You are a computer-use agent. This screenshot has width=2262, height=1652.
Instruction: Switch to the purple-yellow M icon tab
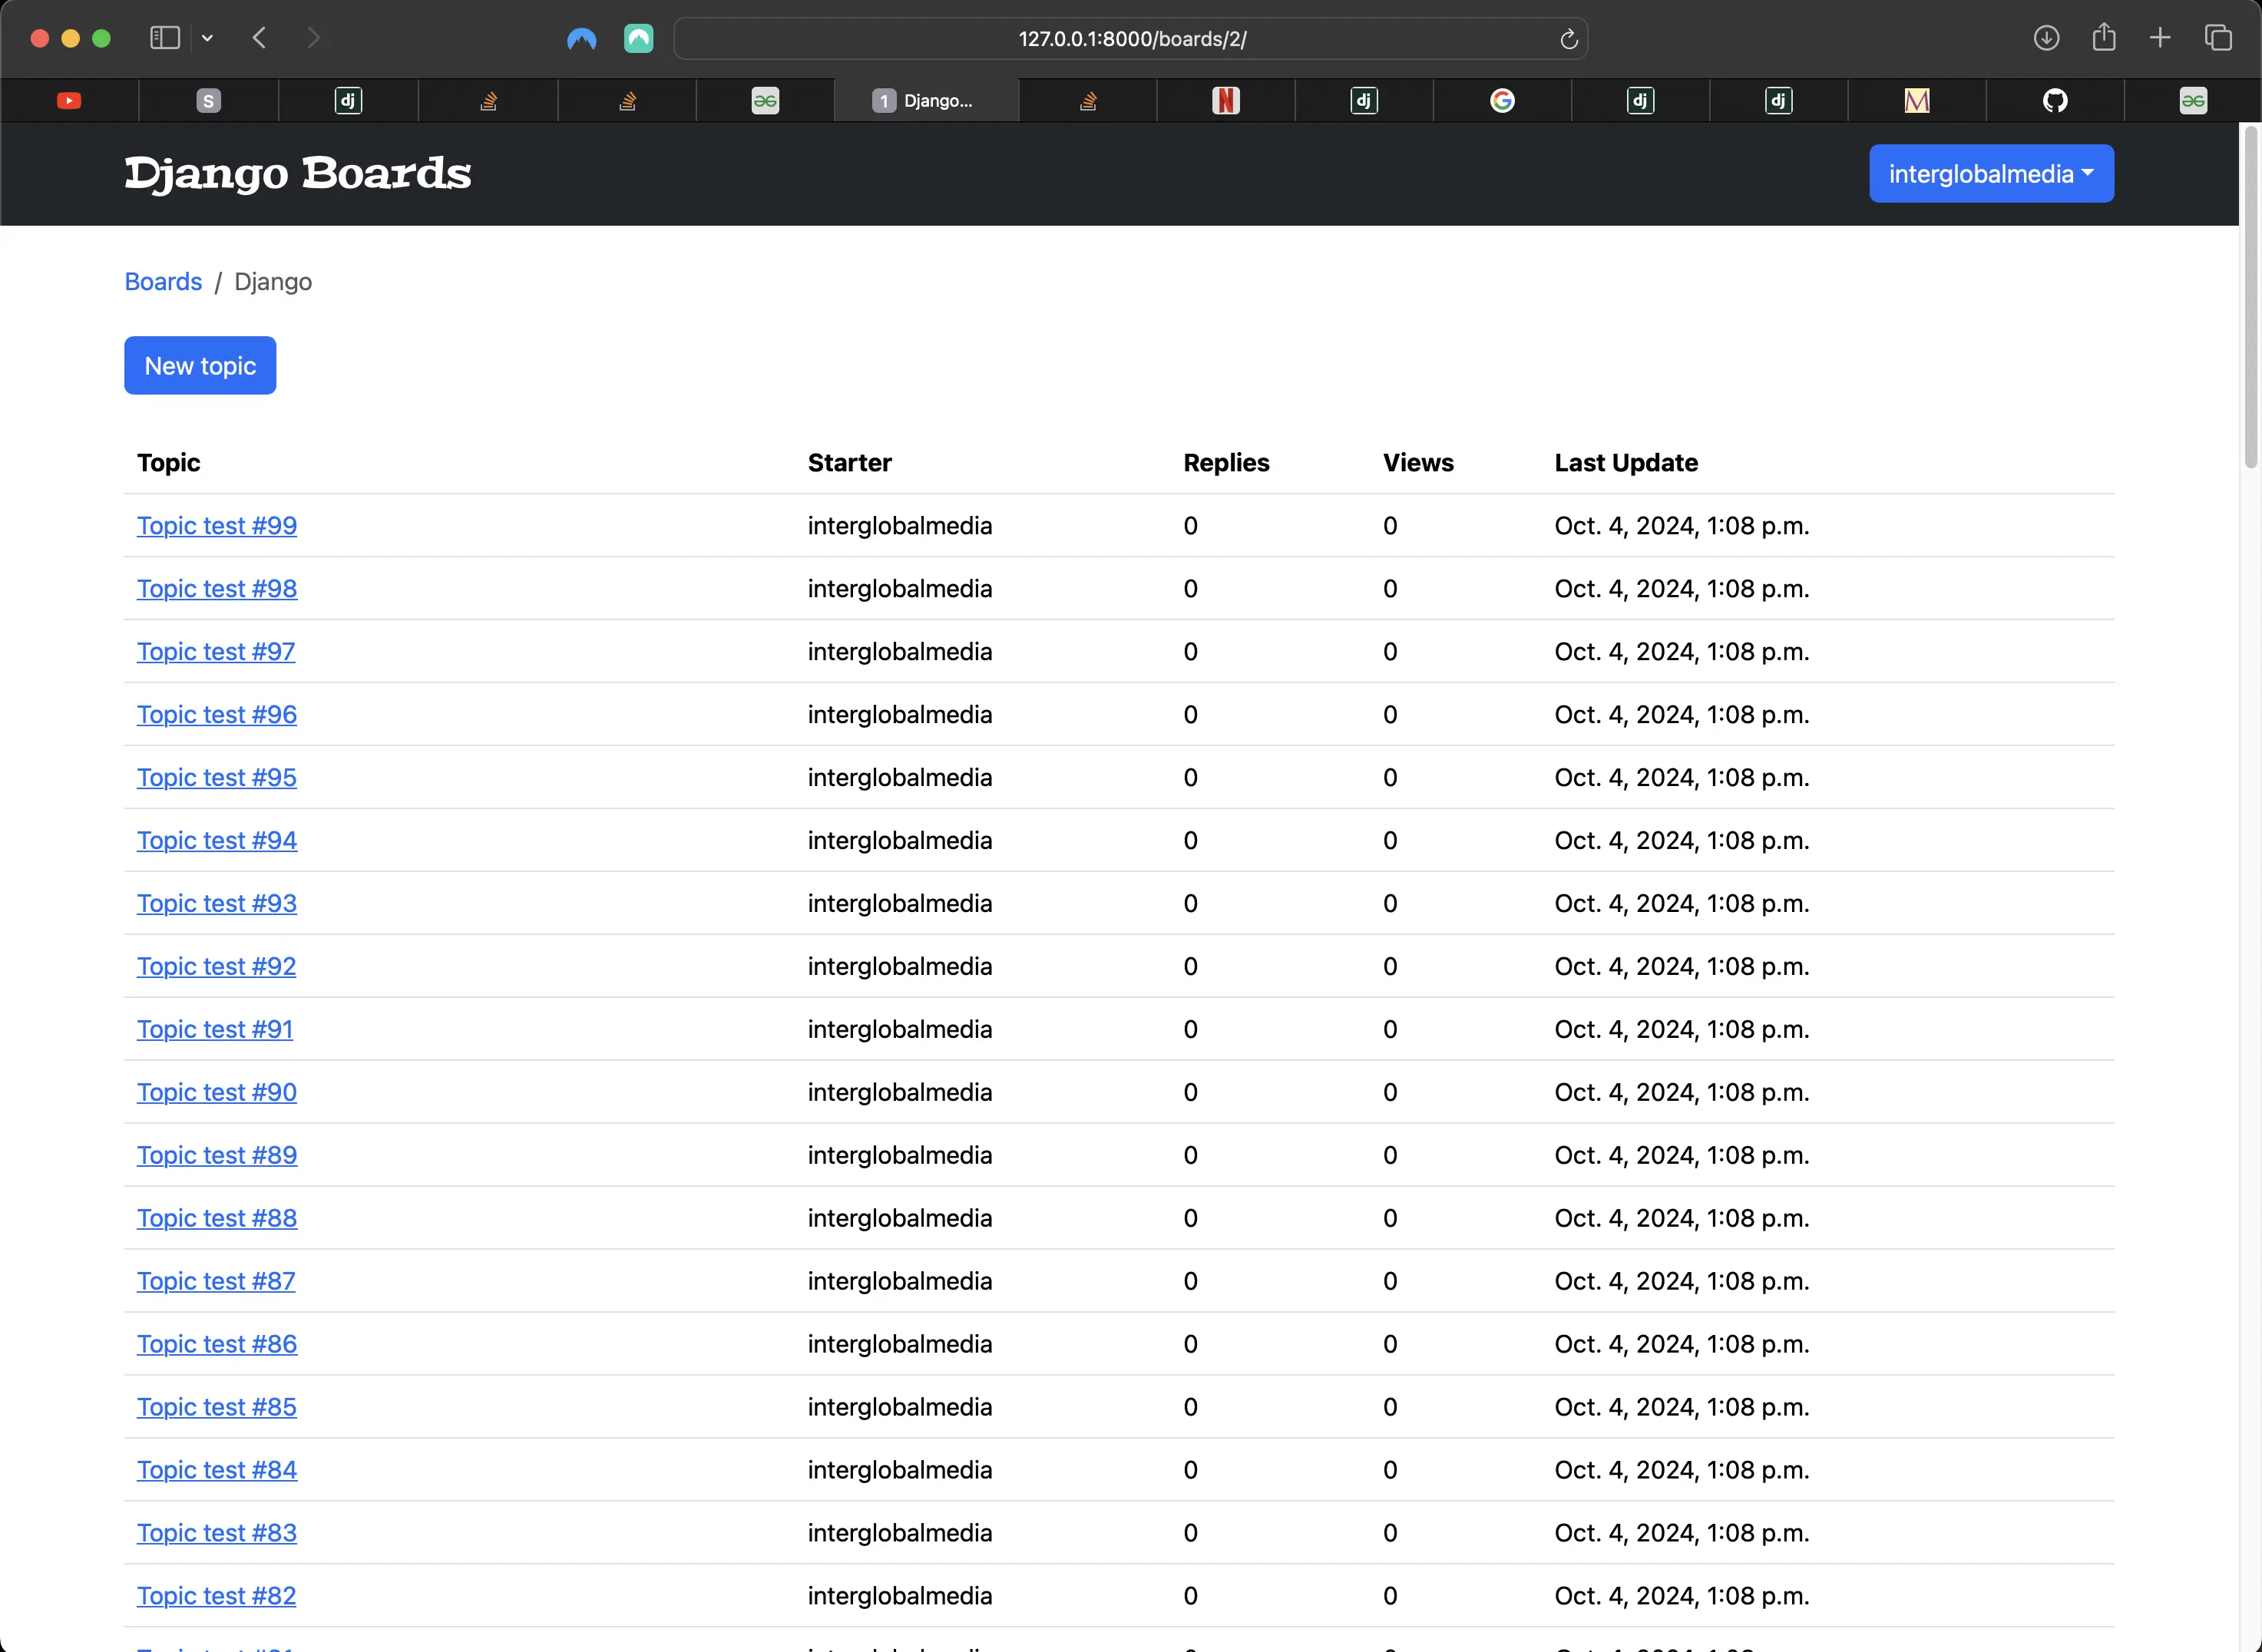(x=1916, y=100)
